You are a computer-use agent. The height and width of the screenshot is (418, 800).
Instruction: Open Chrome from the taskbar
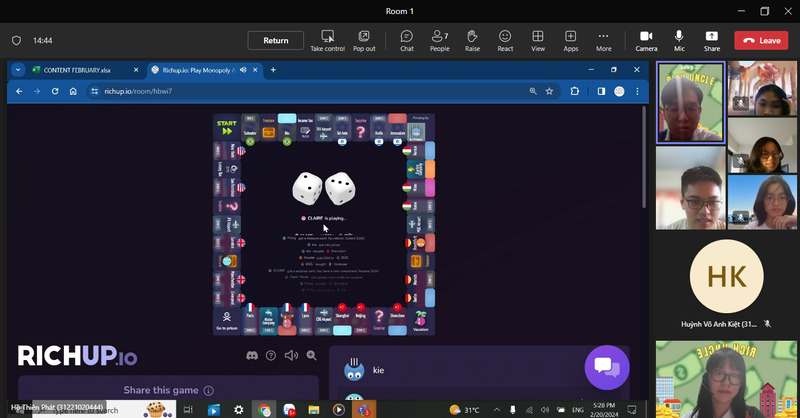coord(264,409)
